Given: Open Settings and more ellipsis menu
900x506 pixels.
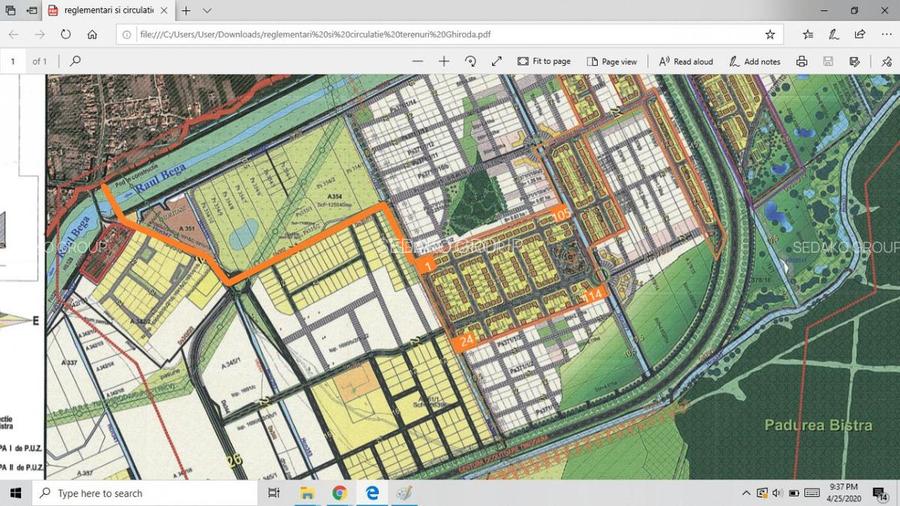Looking at the screenshot, I should [x=884, y=34].
